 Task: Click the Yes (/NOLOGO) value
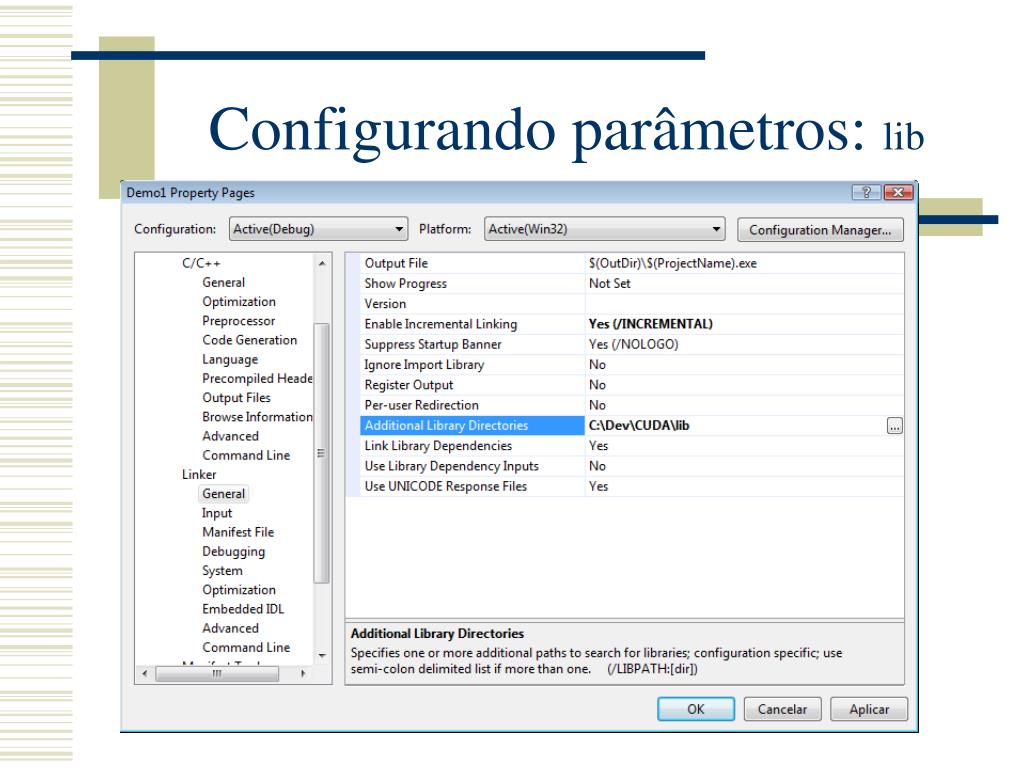(x=633, y=344)
